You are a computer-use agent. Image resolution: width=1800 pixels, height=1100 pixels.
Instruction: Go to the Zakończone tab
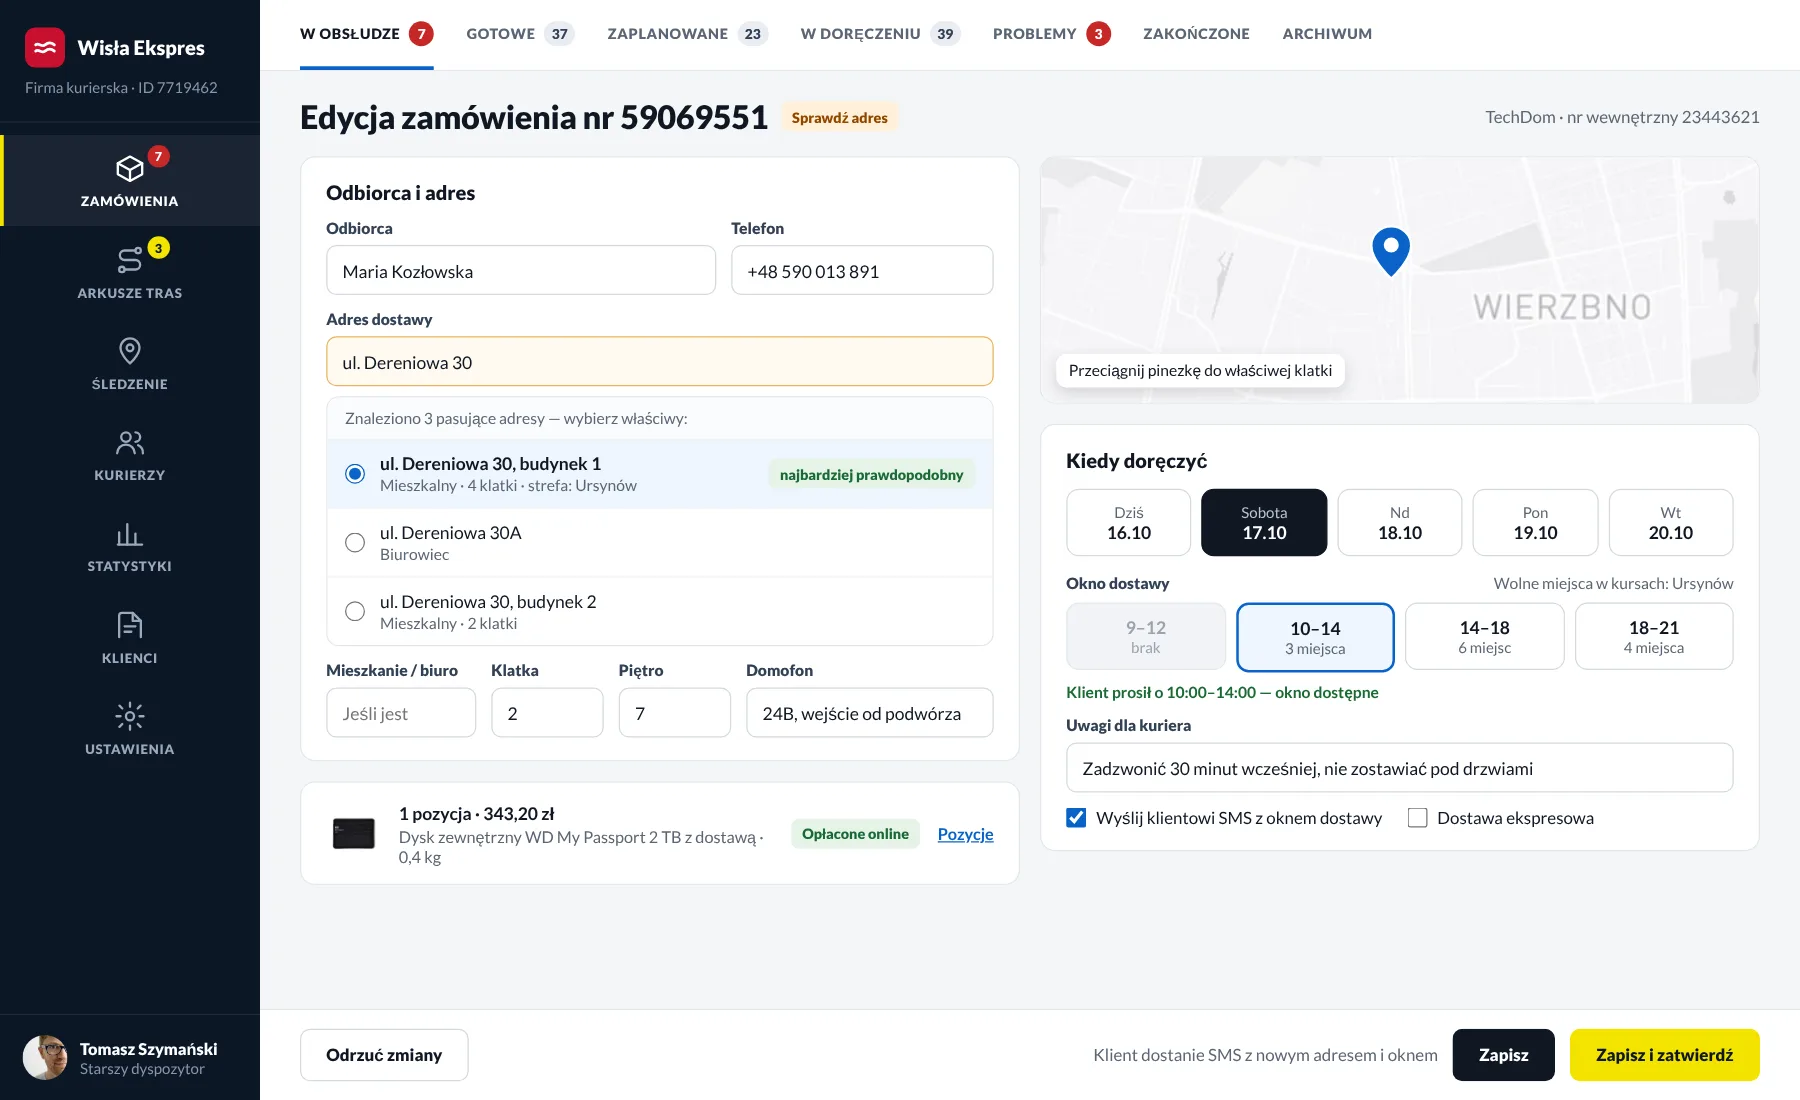(x=1196, y=34)
